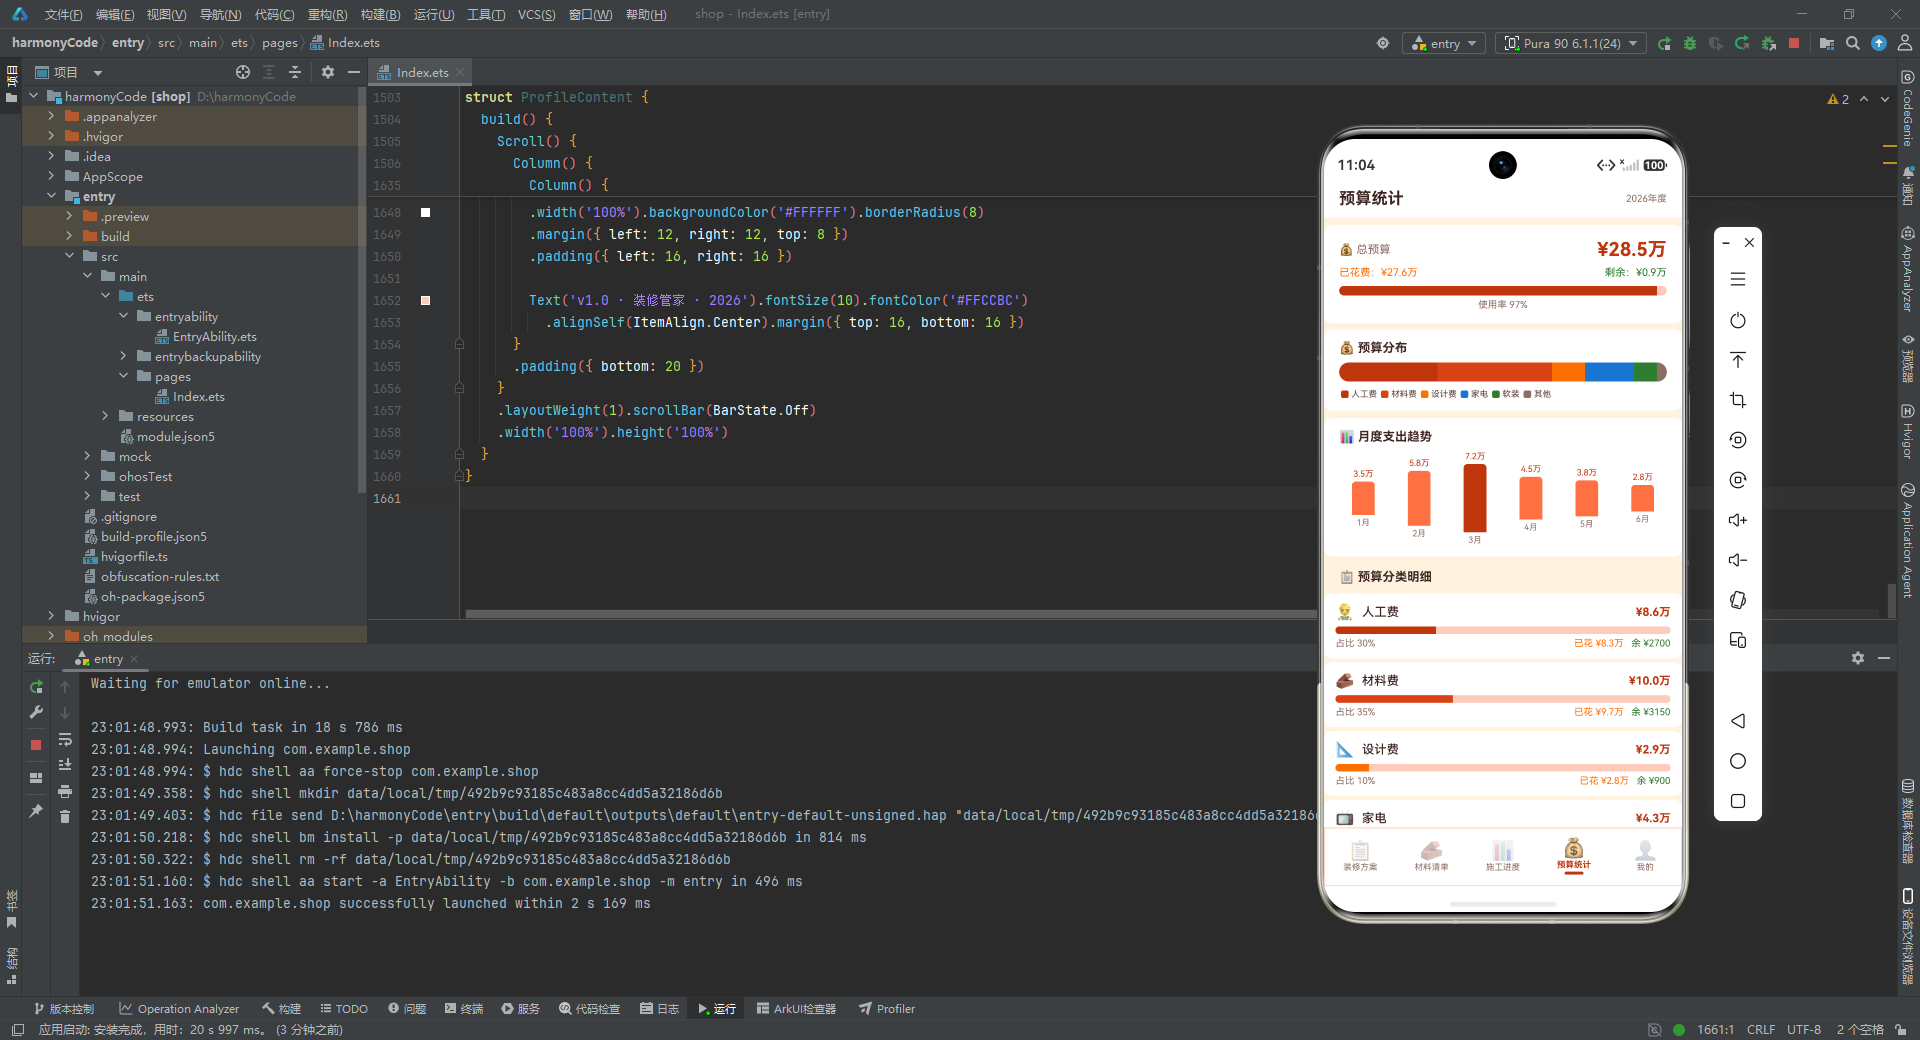Click the emulator power button icon
The height and width of the screenshot is (1040, 1920).
(x=1738, y=320)
